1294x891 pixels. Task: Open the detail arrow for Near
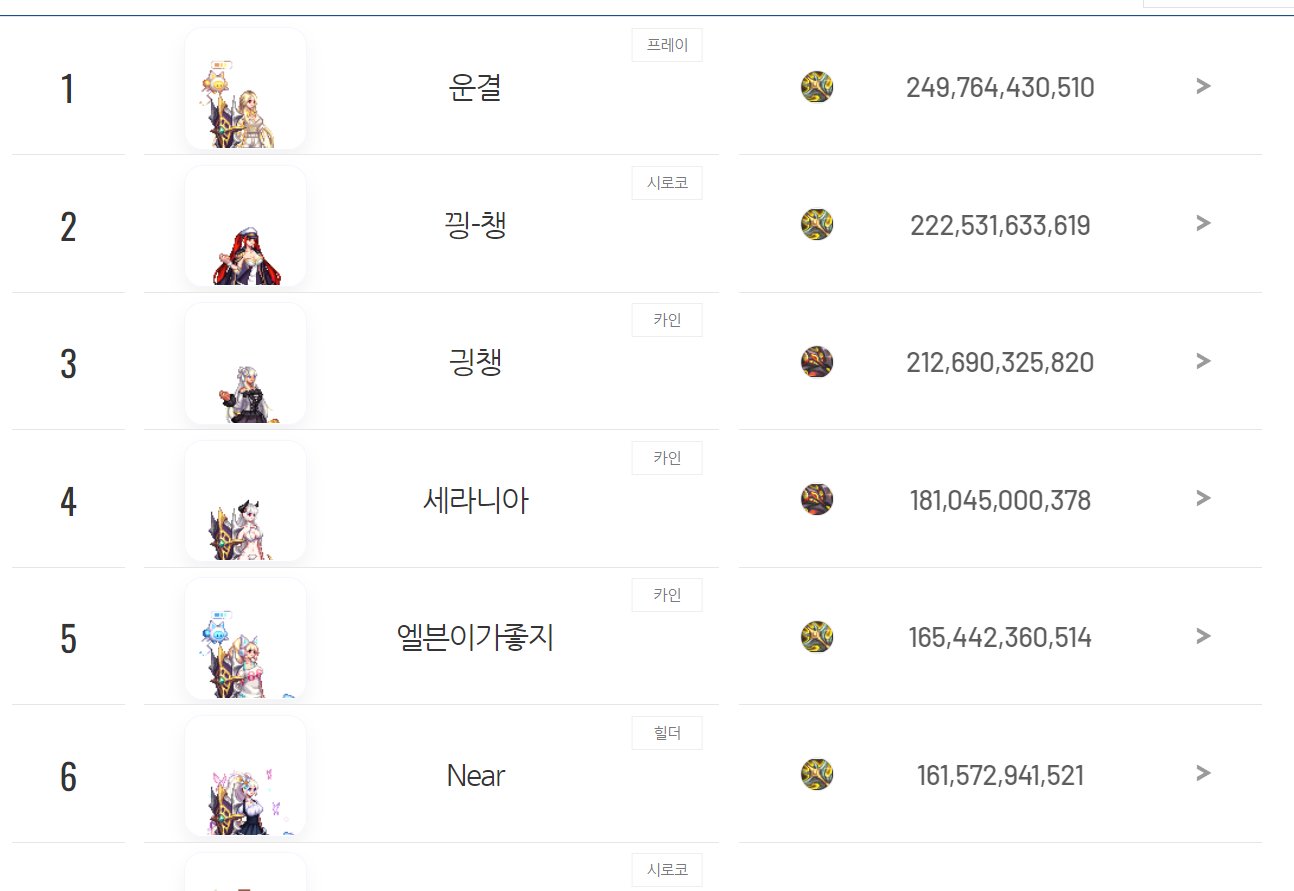pyautogui.click(x=1203, y=773)
